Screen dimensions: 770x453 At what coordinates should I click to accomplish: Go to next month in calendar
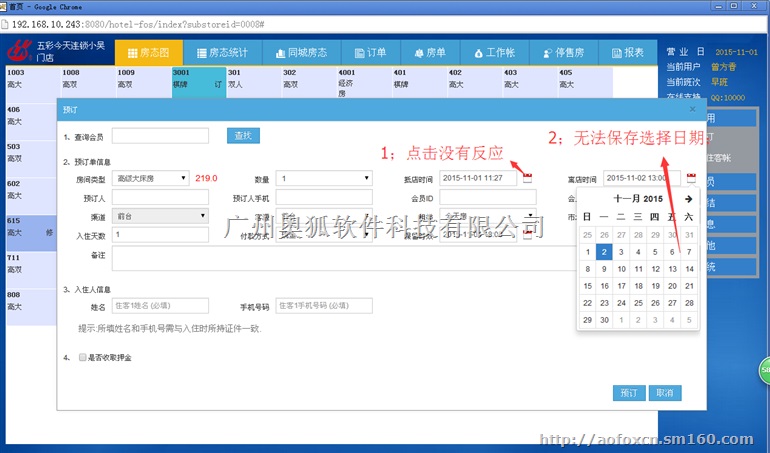pyautogui.click(x=688, y=199)
